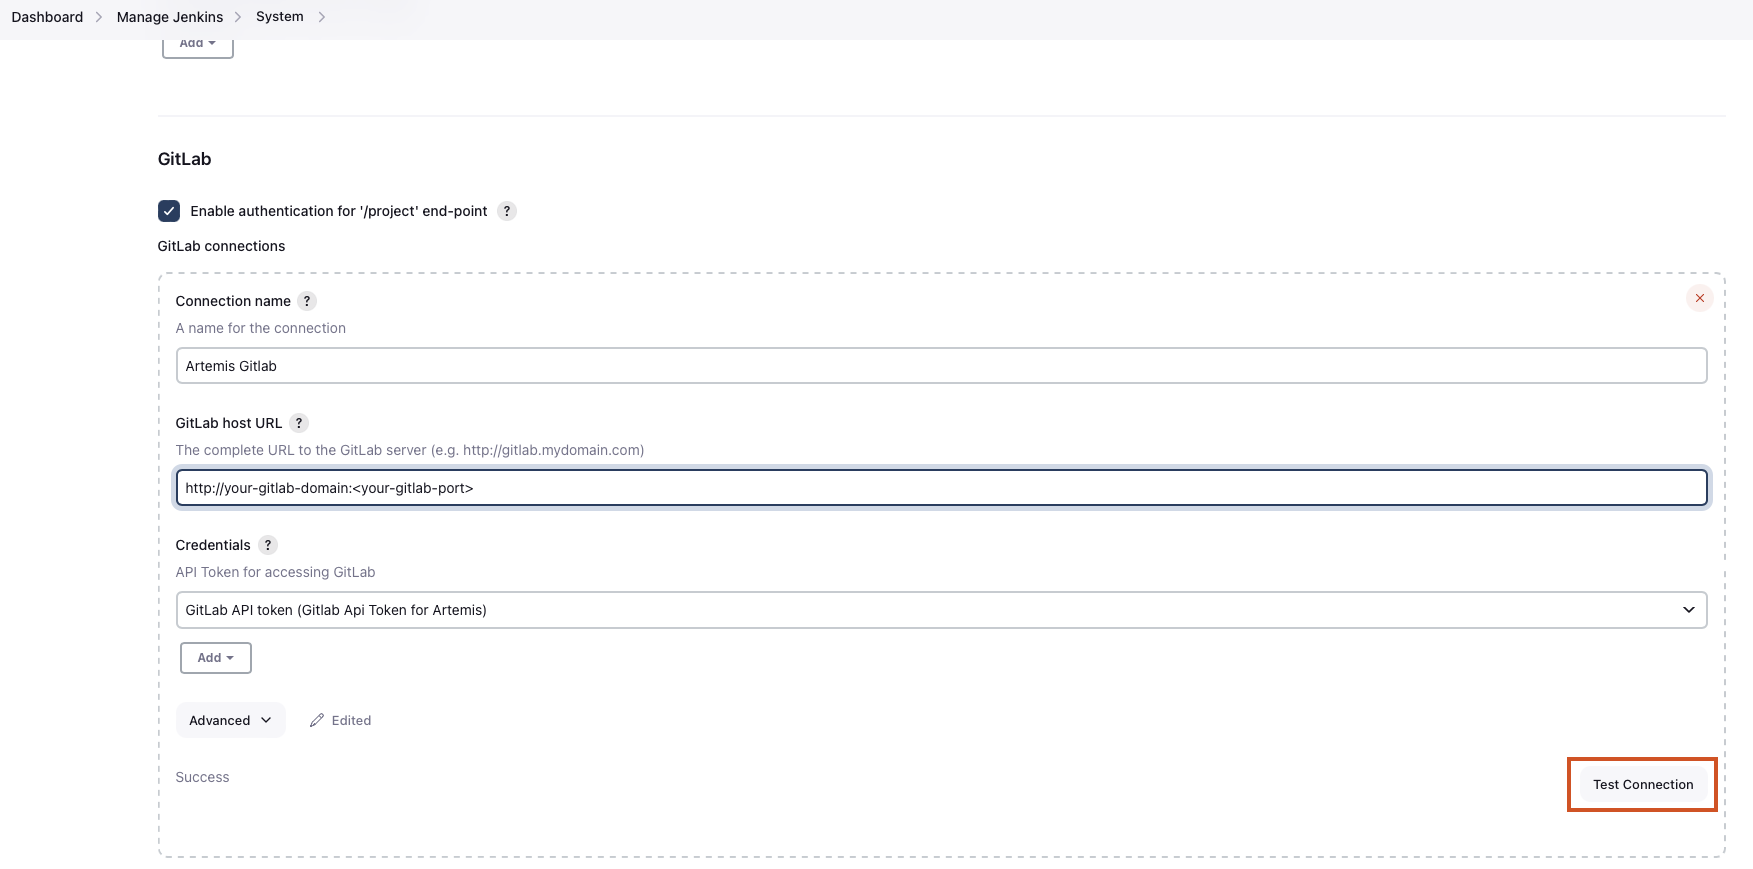Open breadcrumb chevron after System

(321, 17)
